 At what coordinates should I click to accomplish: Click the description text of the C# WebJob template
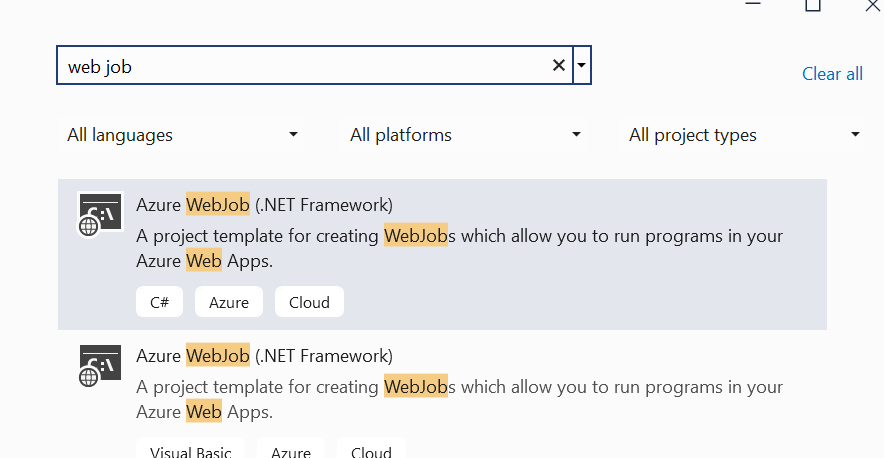(x=459, y=248)
